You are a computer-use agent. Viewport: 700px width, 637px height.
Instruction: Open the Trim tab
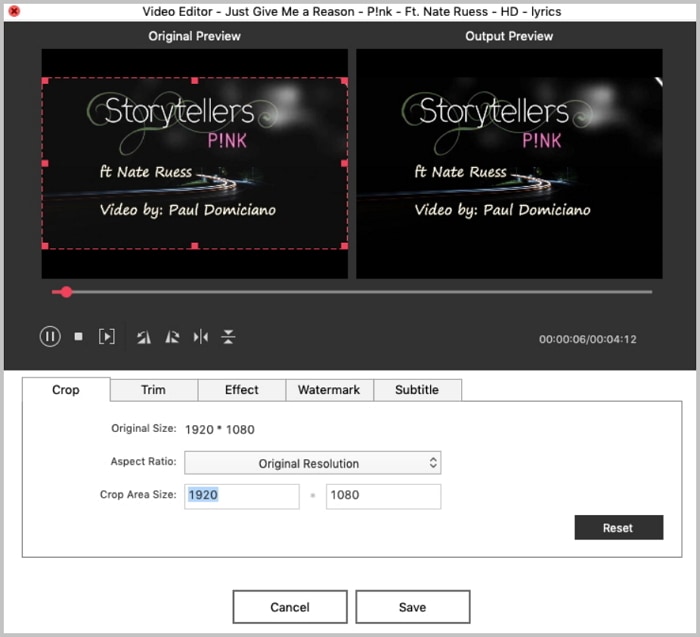pyautogui.click(x=154, y=390)
